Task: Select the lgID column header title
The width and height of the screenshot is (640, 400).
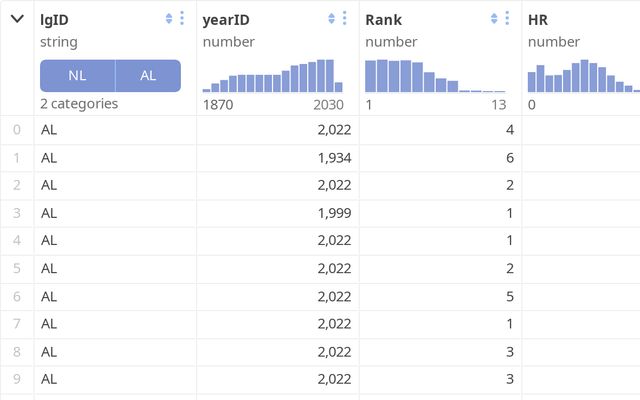Action: 55,20
